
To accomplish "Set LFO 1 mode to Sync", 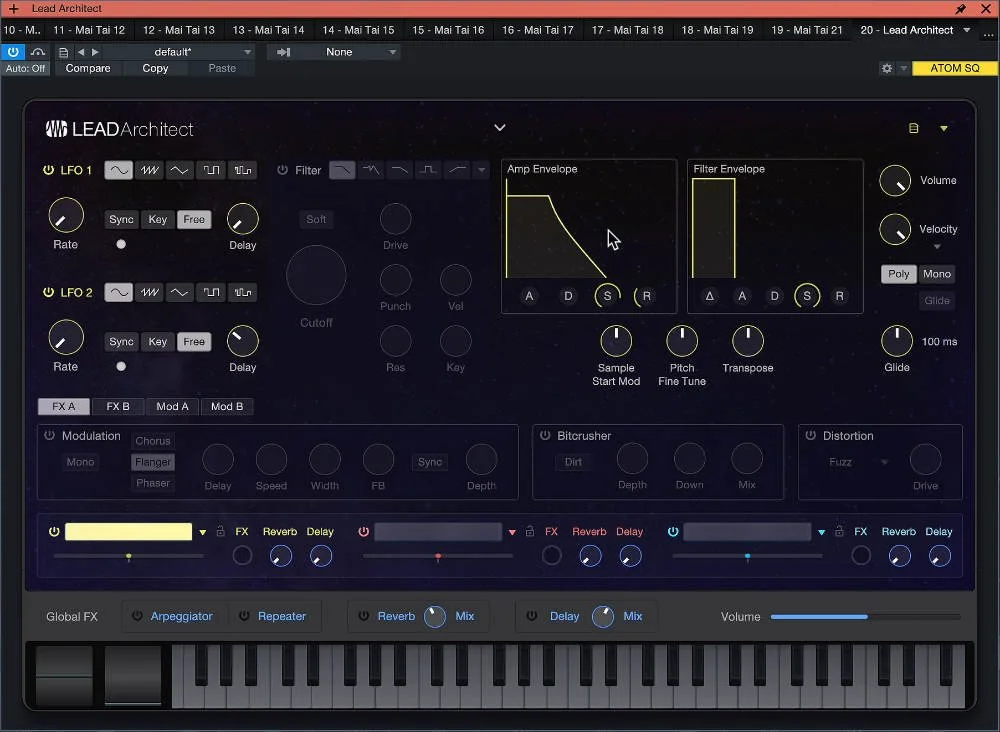I will (121, 219).
